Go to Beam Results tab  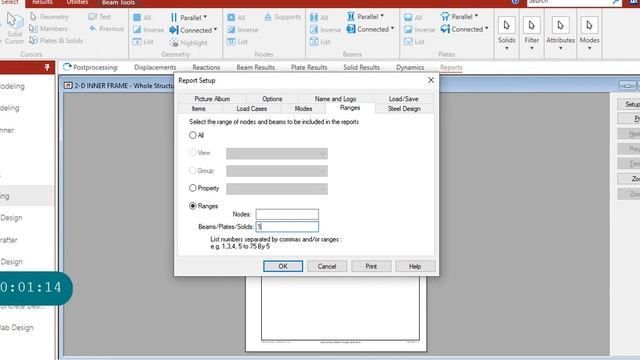[x=256, y=67]
